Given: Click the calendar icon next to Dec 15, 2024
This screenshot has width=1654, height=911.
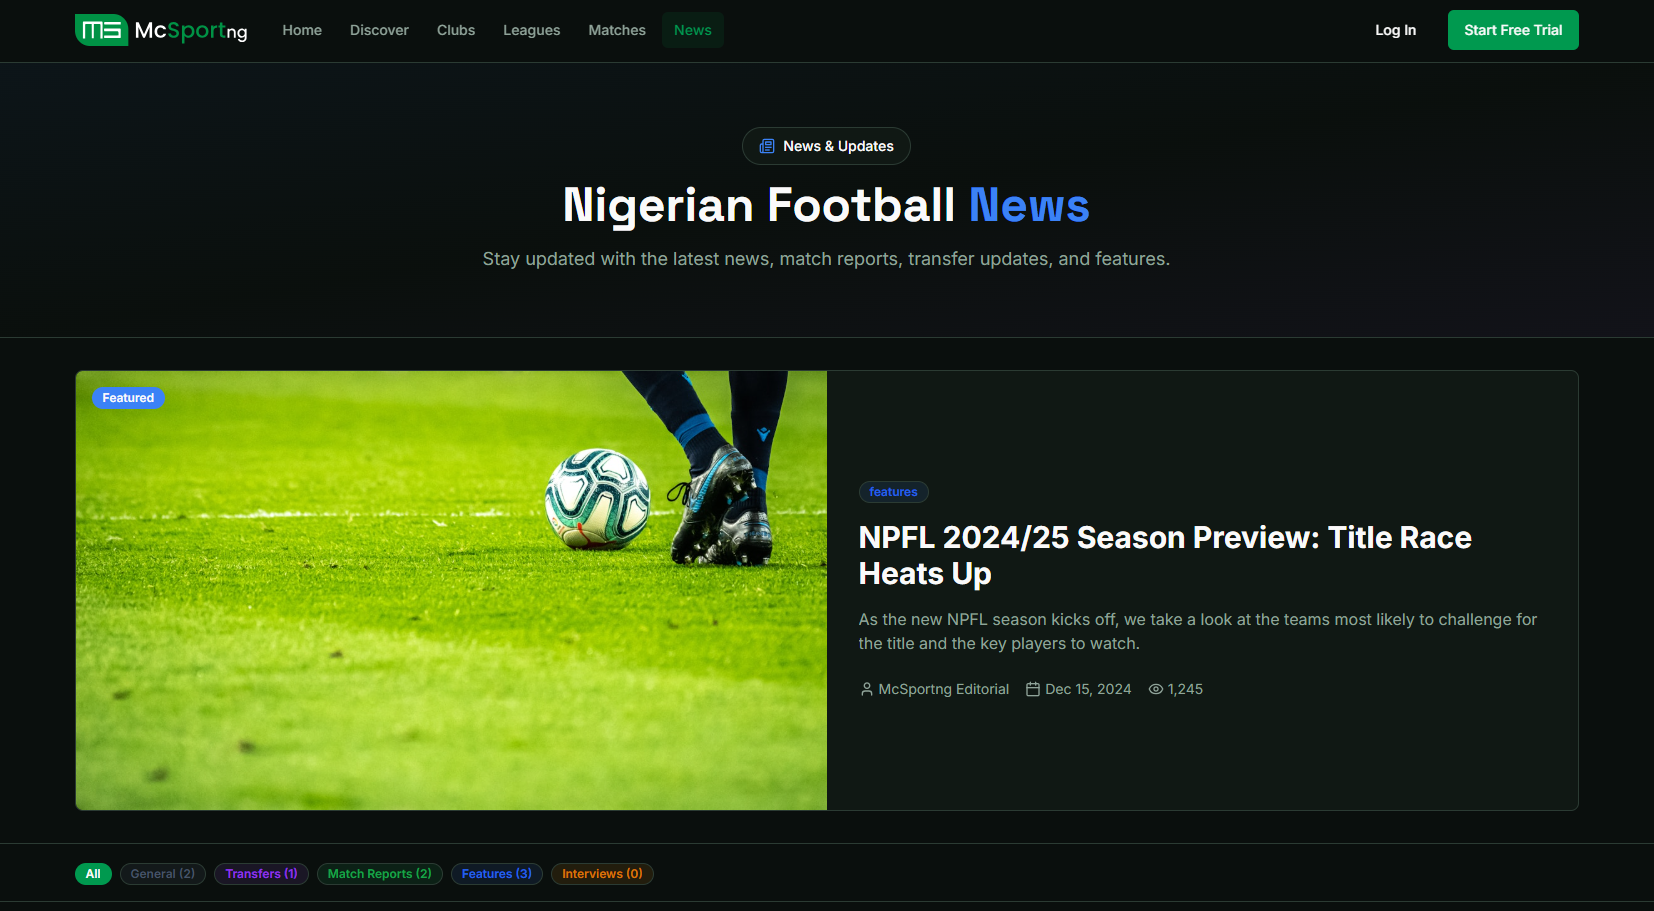Looking at the screenshot, I should pos(1033,689).
